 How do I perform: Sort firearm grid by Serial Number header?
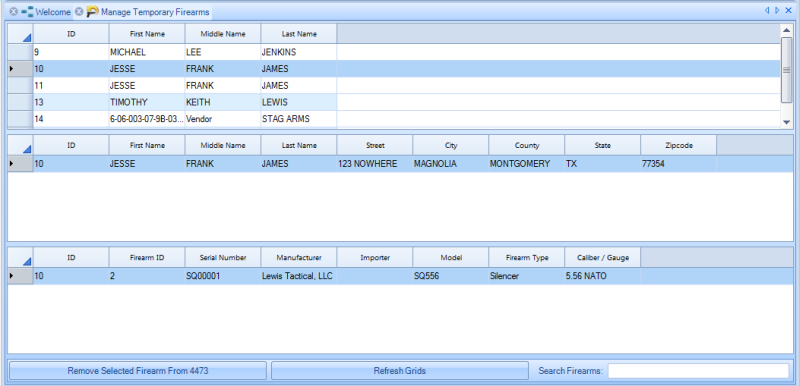pos(223,258)
